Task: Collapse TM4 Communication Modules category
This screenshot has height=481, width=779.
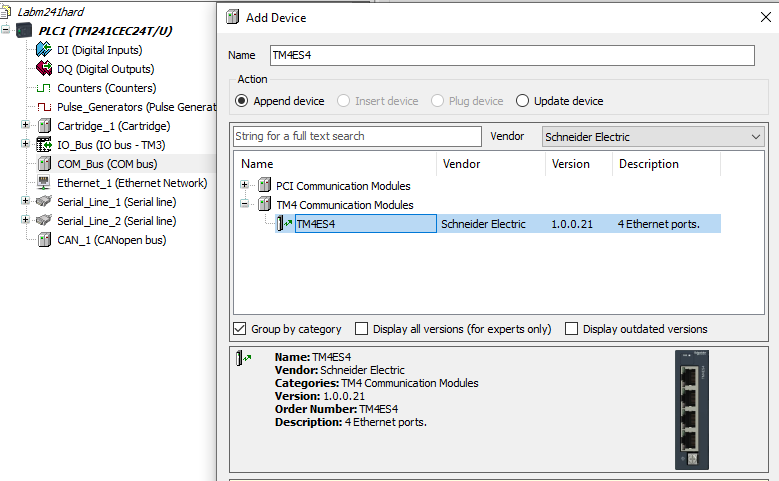Action: click(x=246, y=205)
